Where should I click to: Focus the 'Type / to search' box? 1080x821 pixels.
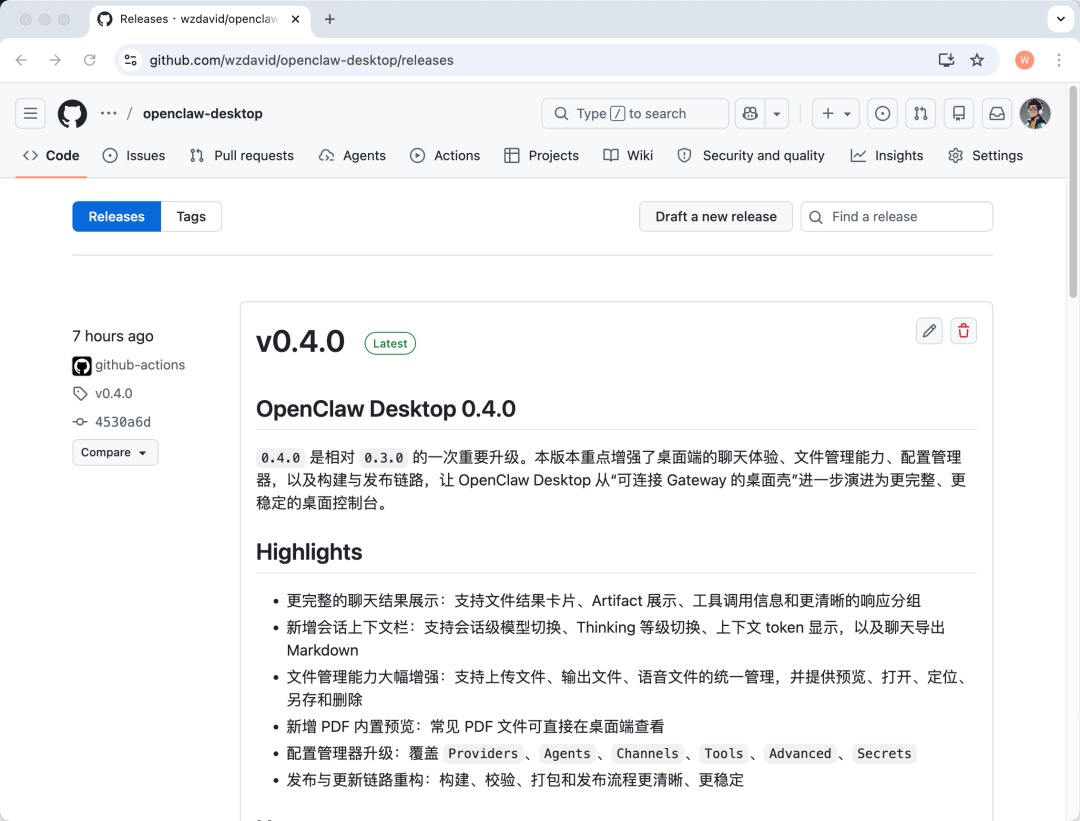635,114
